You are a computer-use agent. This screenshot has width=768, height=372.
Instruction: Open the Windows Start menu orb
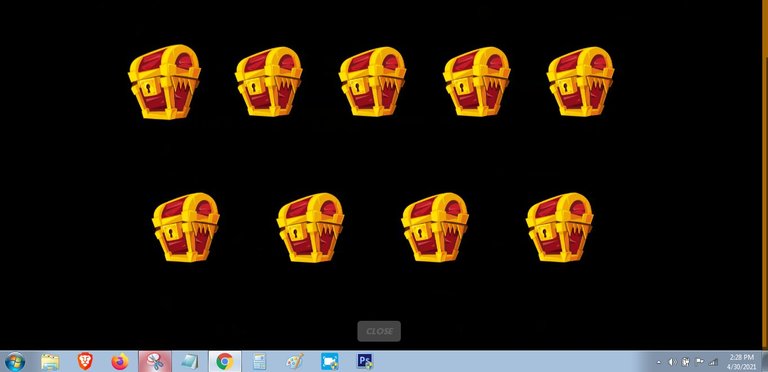[15, 362]
